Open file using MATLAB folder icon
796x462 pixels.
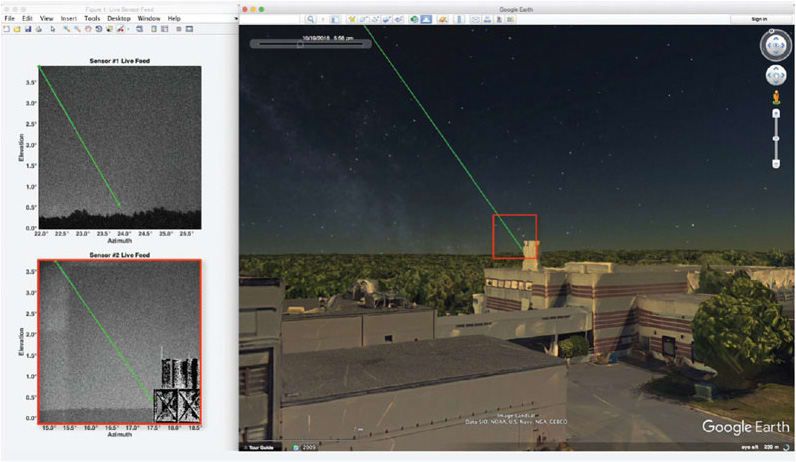click(x=17, y=29)
